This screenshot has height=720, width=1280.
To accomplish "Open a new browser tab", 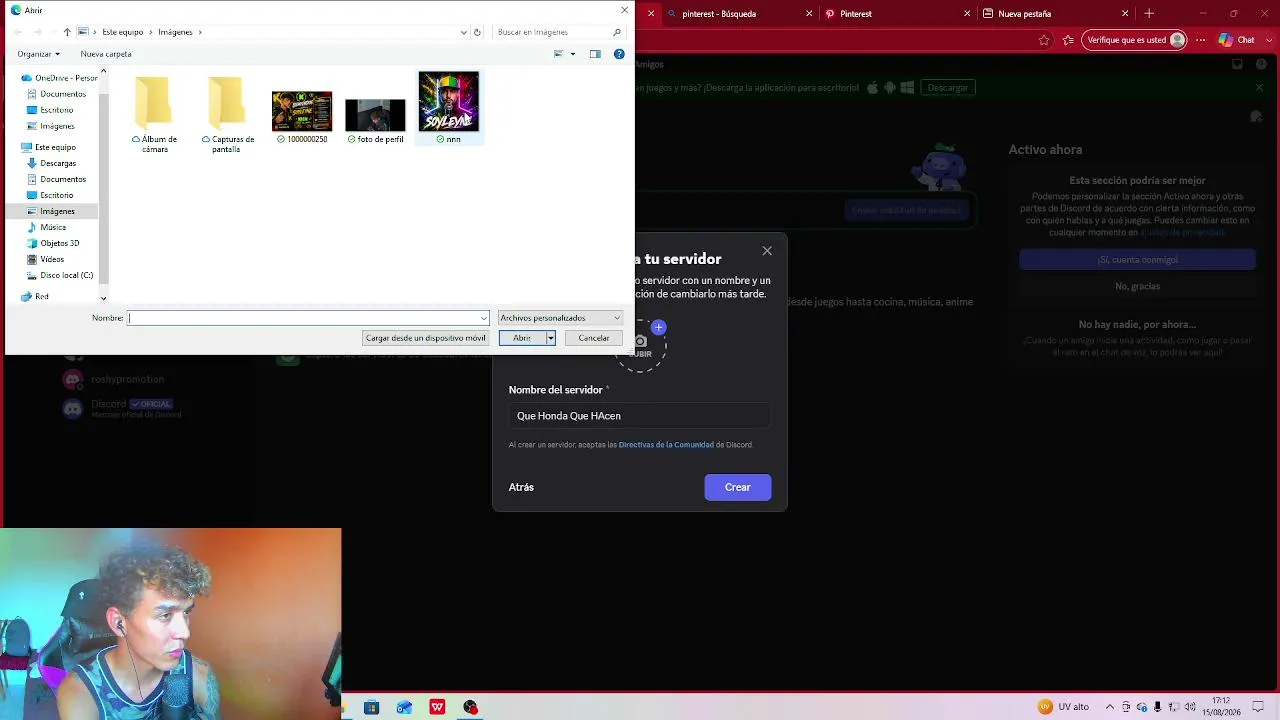I will 1149,14.
